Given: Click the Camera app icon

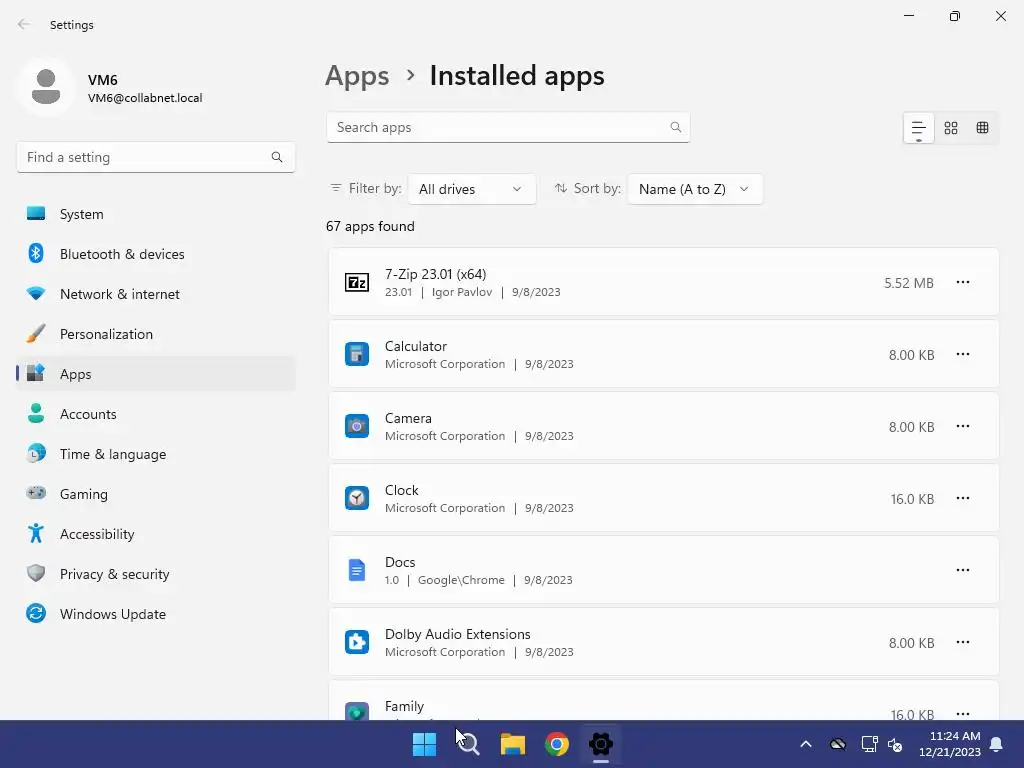Looking at the screenshot, I should (357, 426).
